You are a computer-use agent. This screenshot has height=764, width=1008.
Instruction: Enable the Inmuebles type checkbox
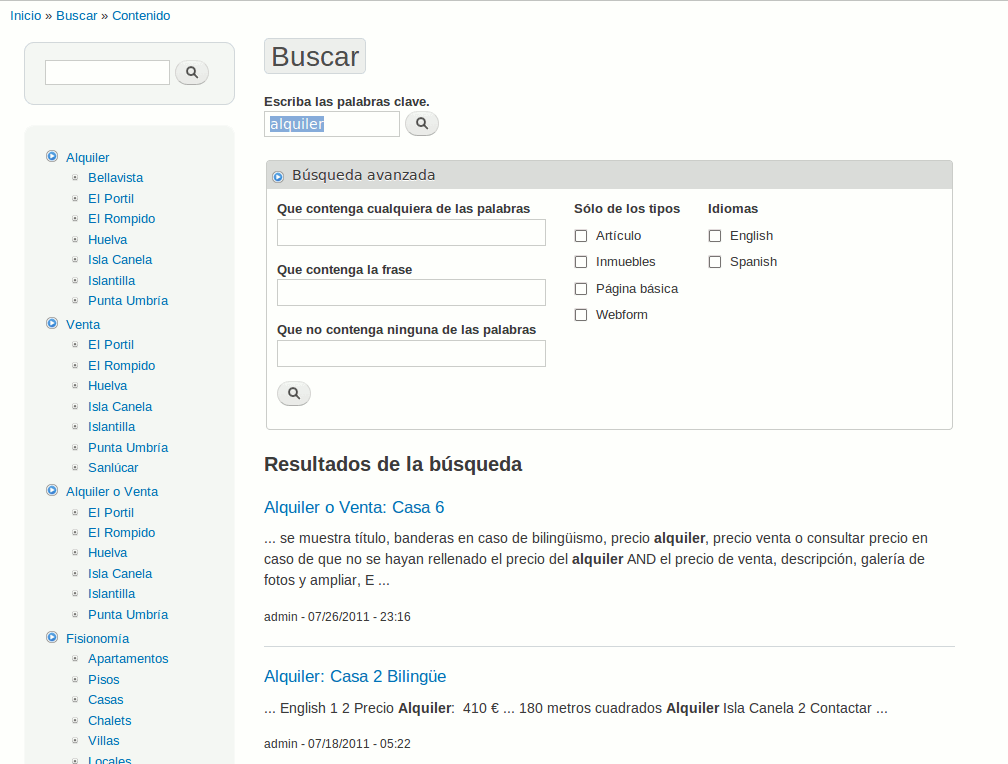point(581,262)
